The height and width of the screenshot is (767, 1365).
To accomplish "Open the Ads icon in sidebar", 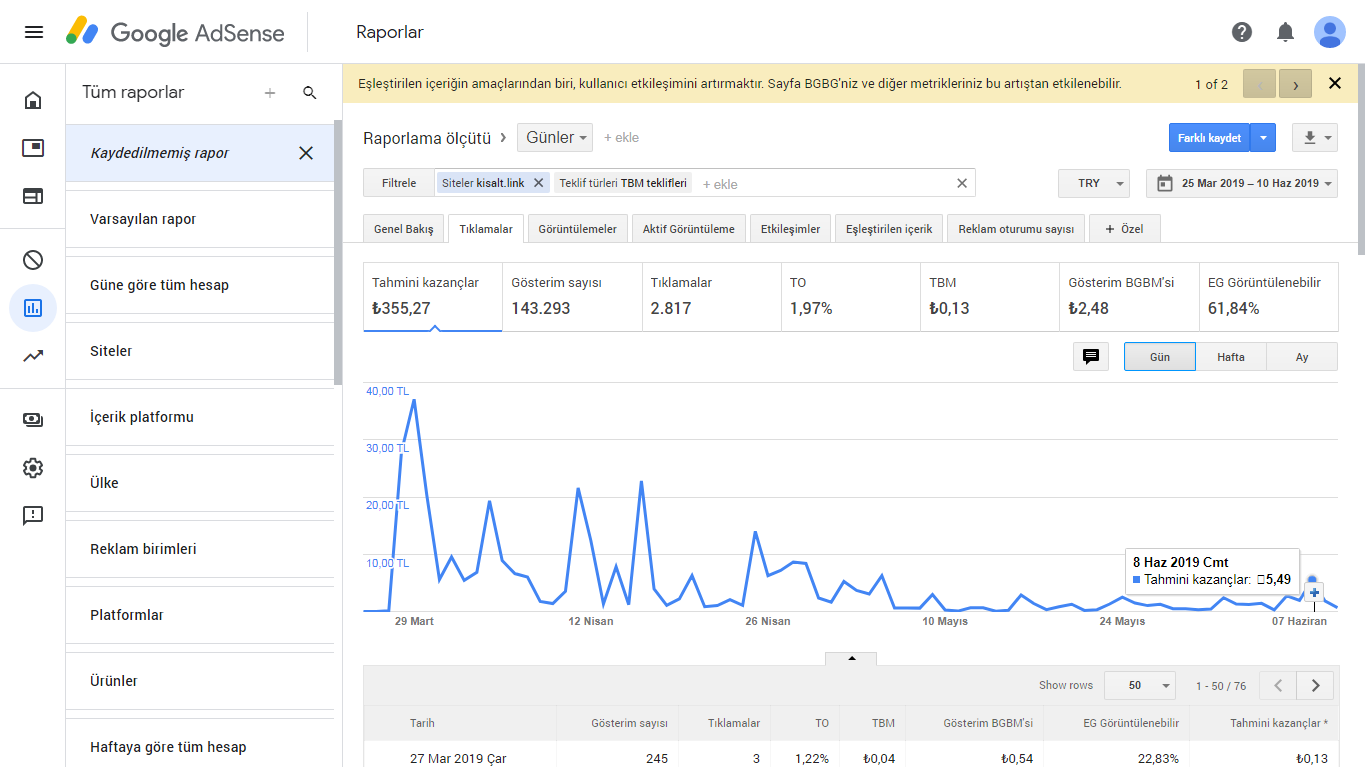I will tap(33, 148).
